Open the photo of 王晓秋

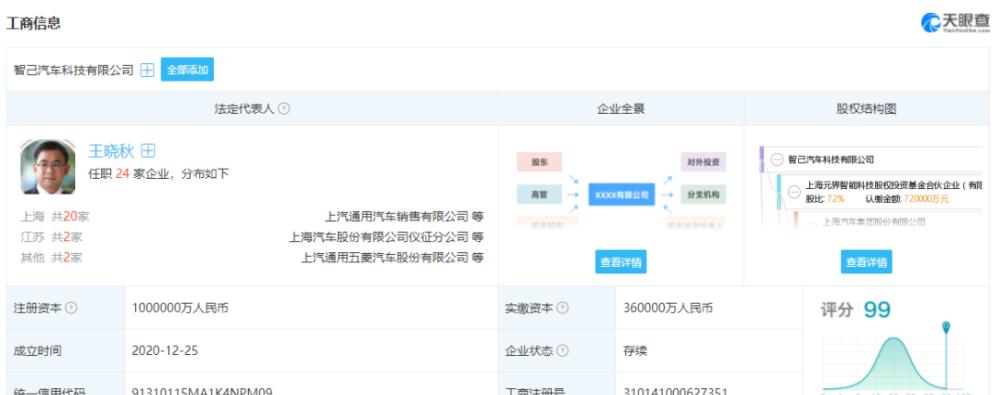(48, 167)
